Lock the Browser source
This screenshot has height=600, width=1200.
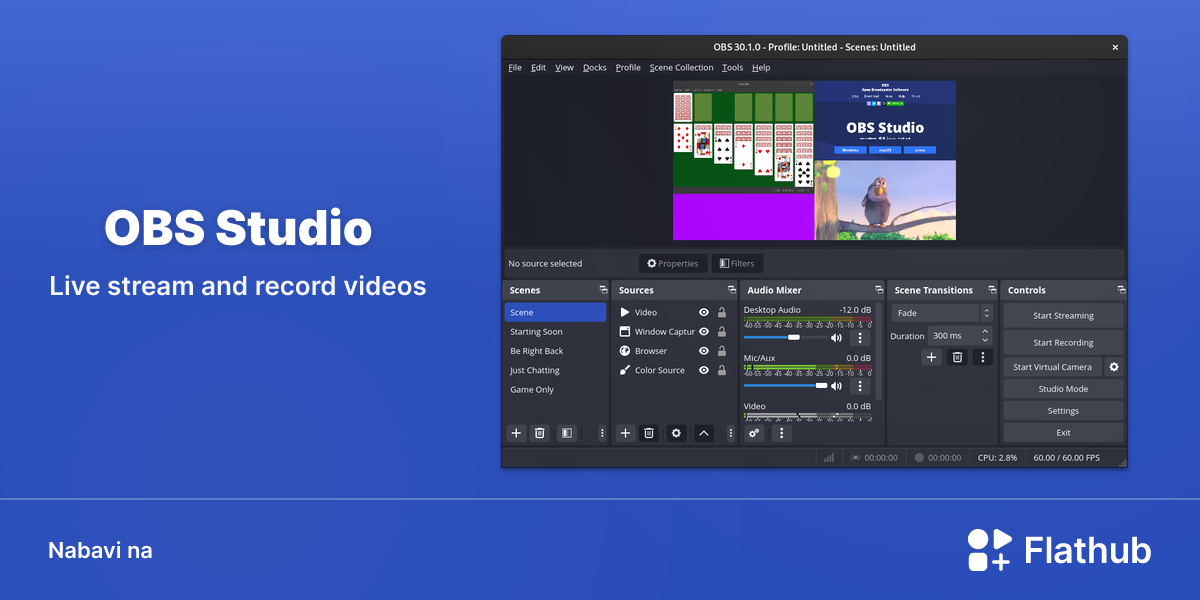722,351
